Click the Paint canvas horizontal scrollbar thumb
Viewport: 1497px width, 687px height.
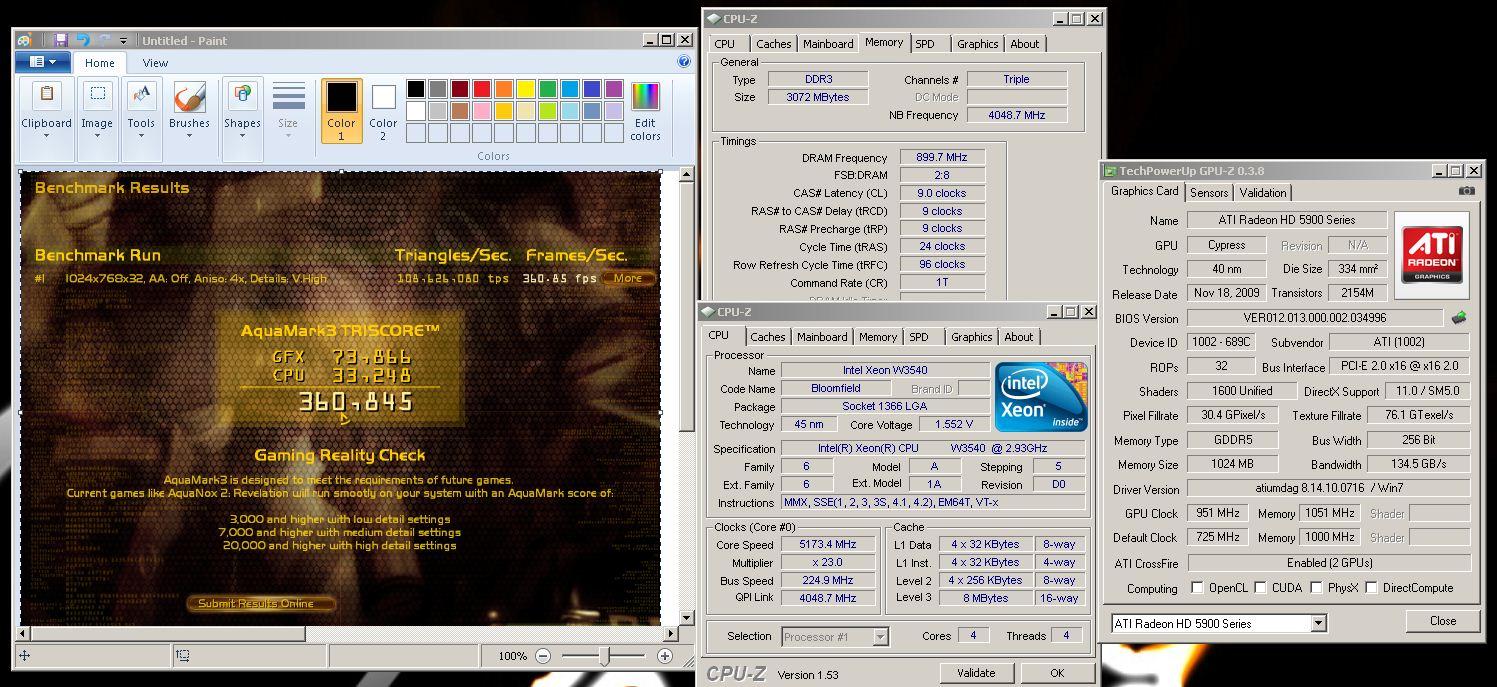[168, 633]
